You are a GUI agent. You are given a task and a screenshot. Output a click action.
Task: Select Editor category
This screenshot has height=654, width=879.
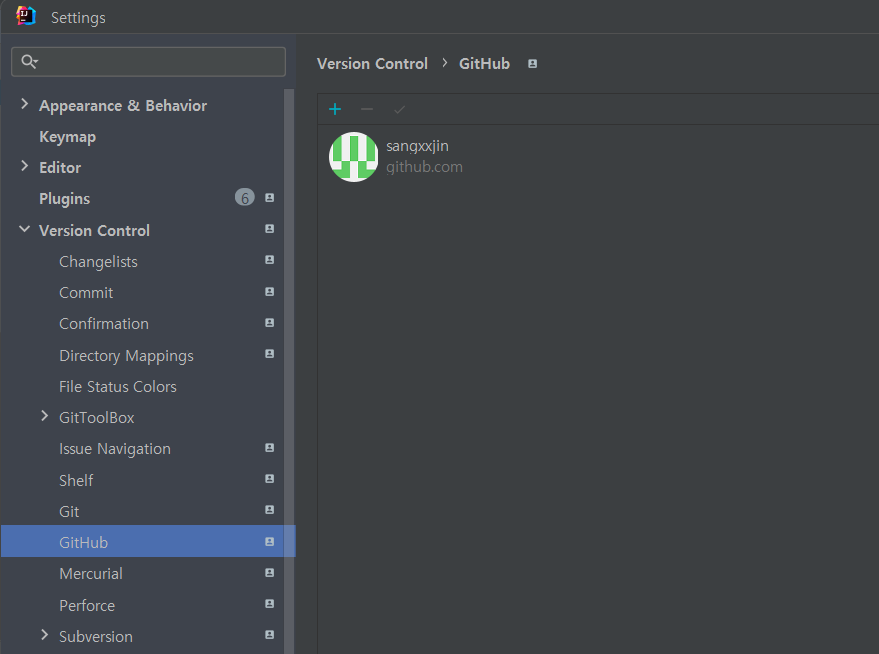click(x=60, y=168)
